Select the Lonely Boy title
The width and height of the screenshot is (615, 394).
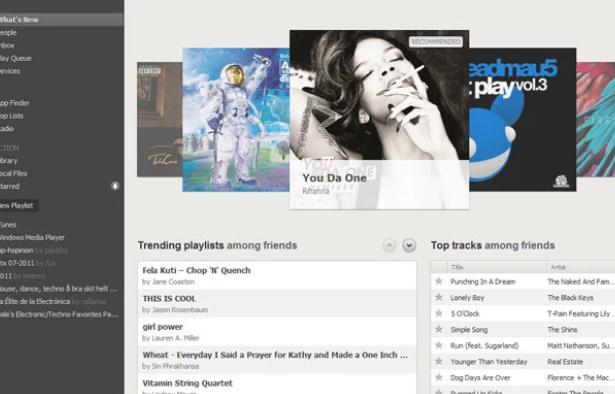tap(467, 298)
